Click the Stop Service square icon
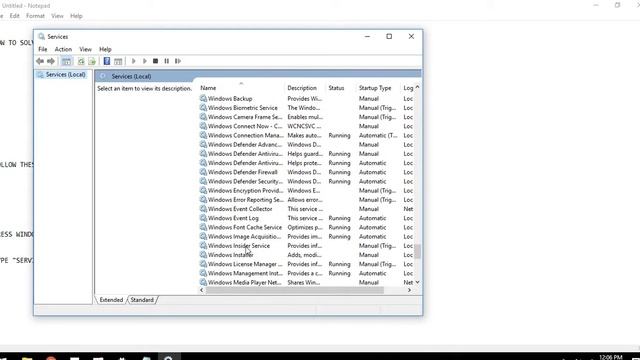This screenshot has height=360, width=640. click(x=156, y=61)
